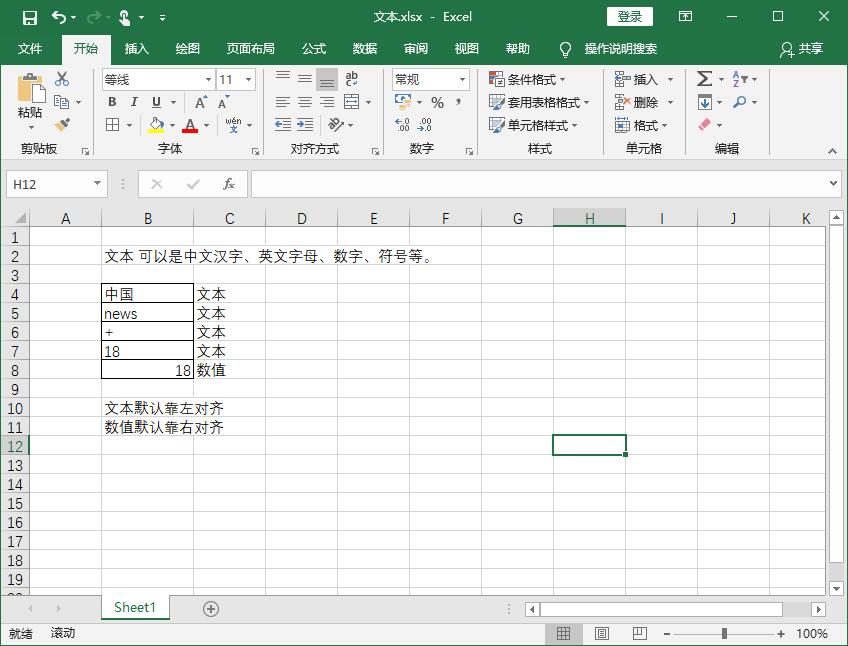Click the 共享 share button
Image resolution: width=848 pixels, height=646 pixels.
[802, 49]
